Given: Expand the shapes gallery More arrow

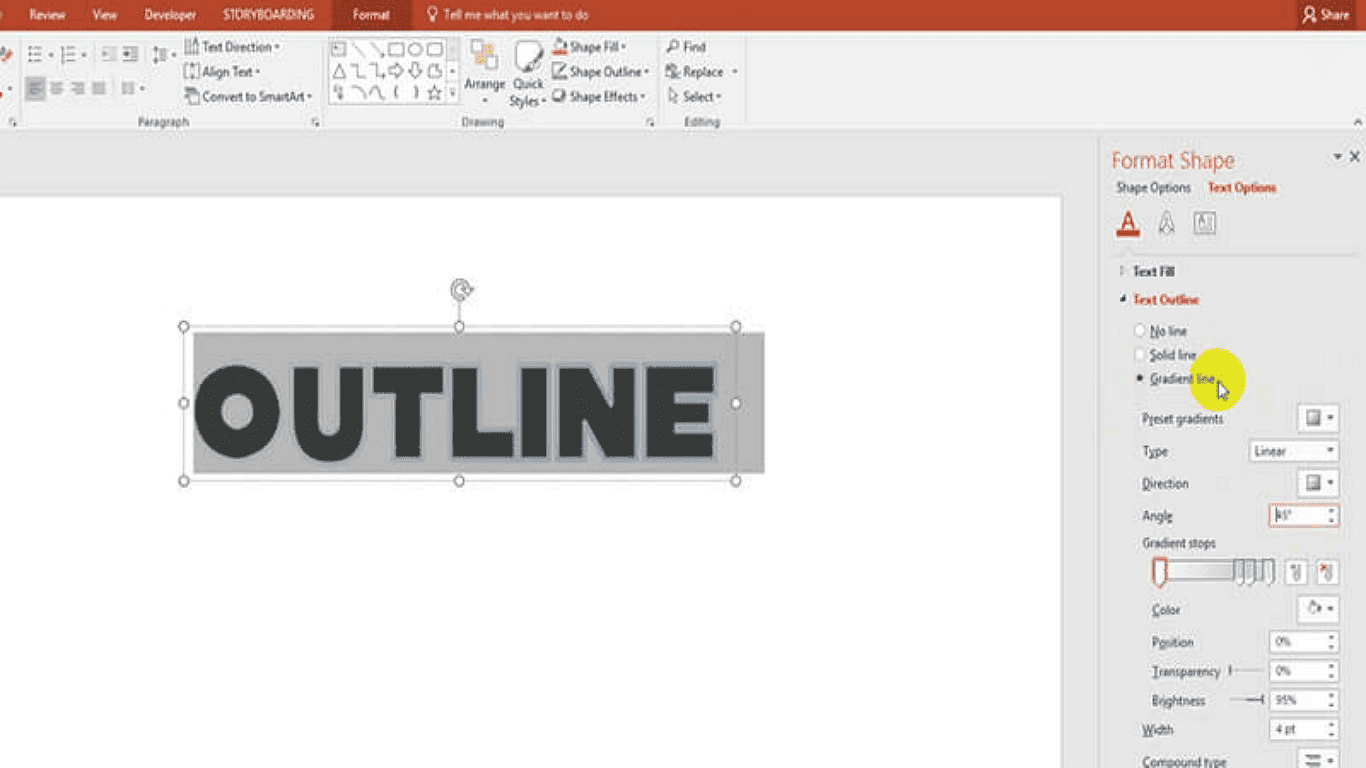Looking at the screenshot, I should pos(452,93).
